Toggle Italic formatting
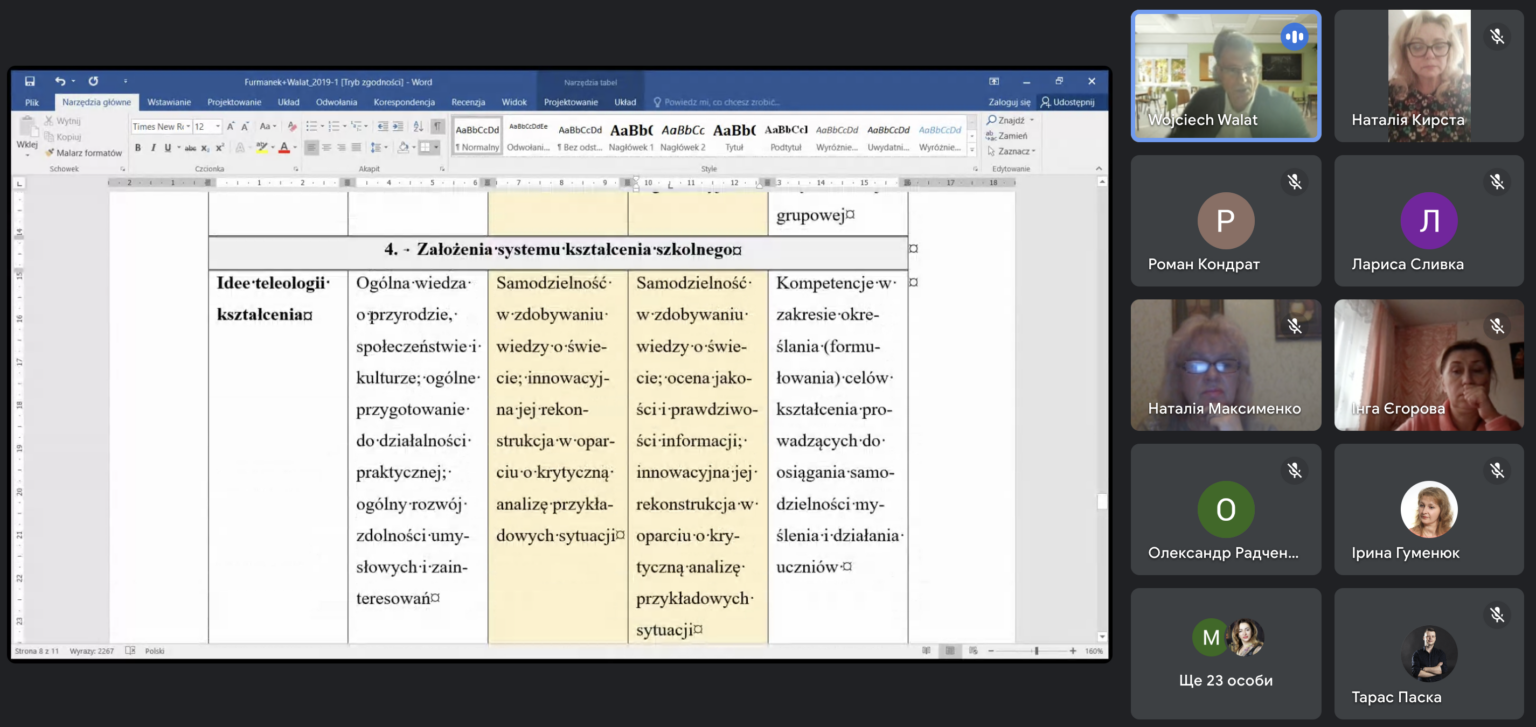This screenshot has width=1536, height=727. [152, 148]
